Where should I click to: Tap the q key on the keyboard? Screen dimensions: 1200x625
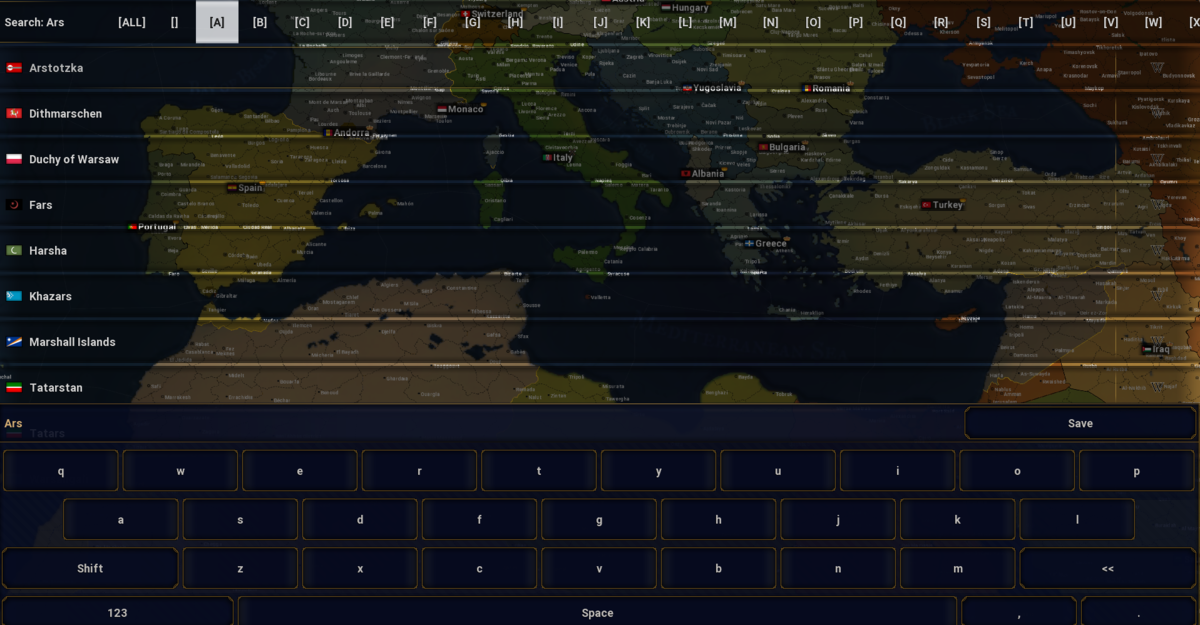[x=61, y=471]
